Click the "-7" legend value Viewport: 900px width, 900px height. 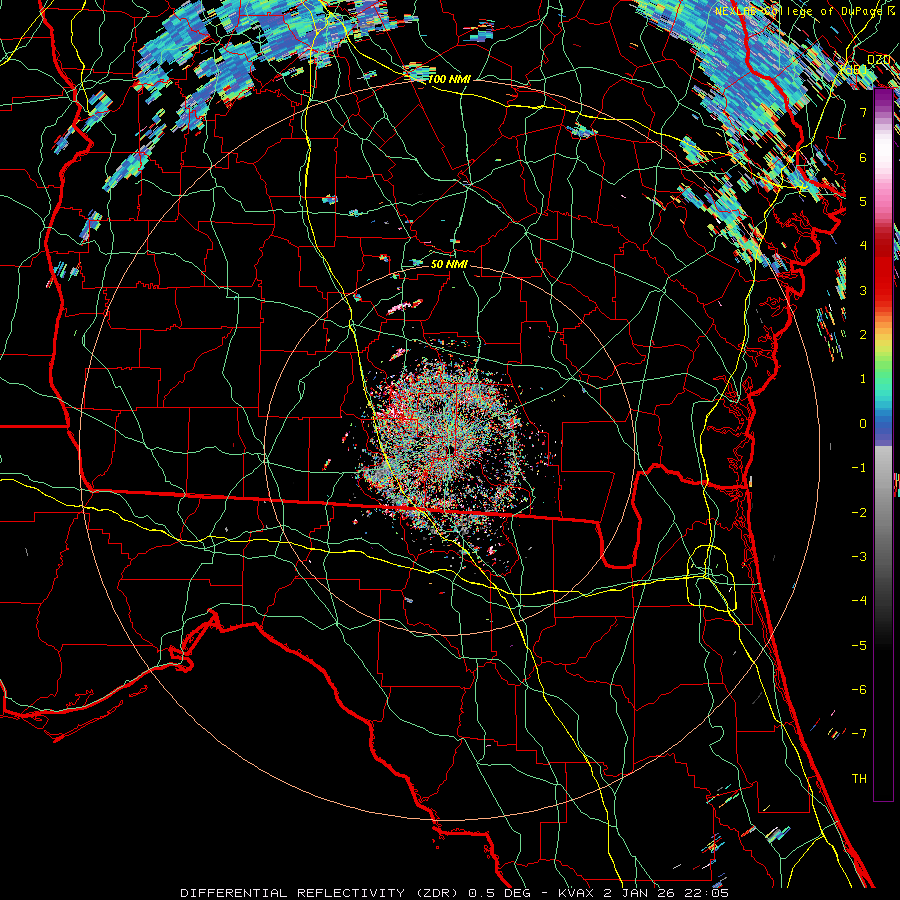coord(859,734)
